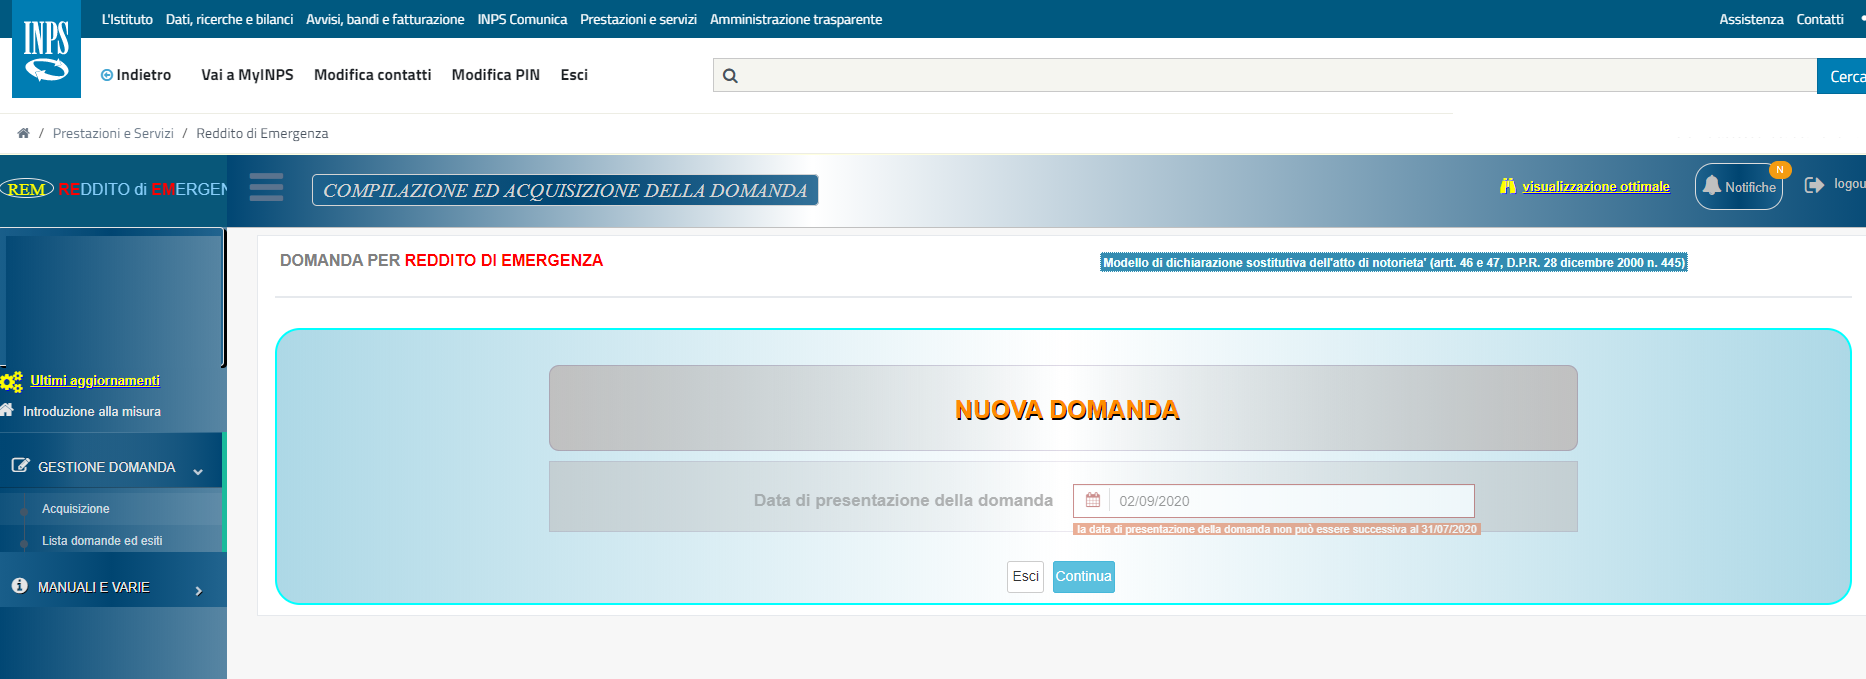Click the REM oval logo
1866x679 pixels.
[x=27, y=189]
